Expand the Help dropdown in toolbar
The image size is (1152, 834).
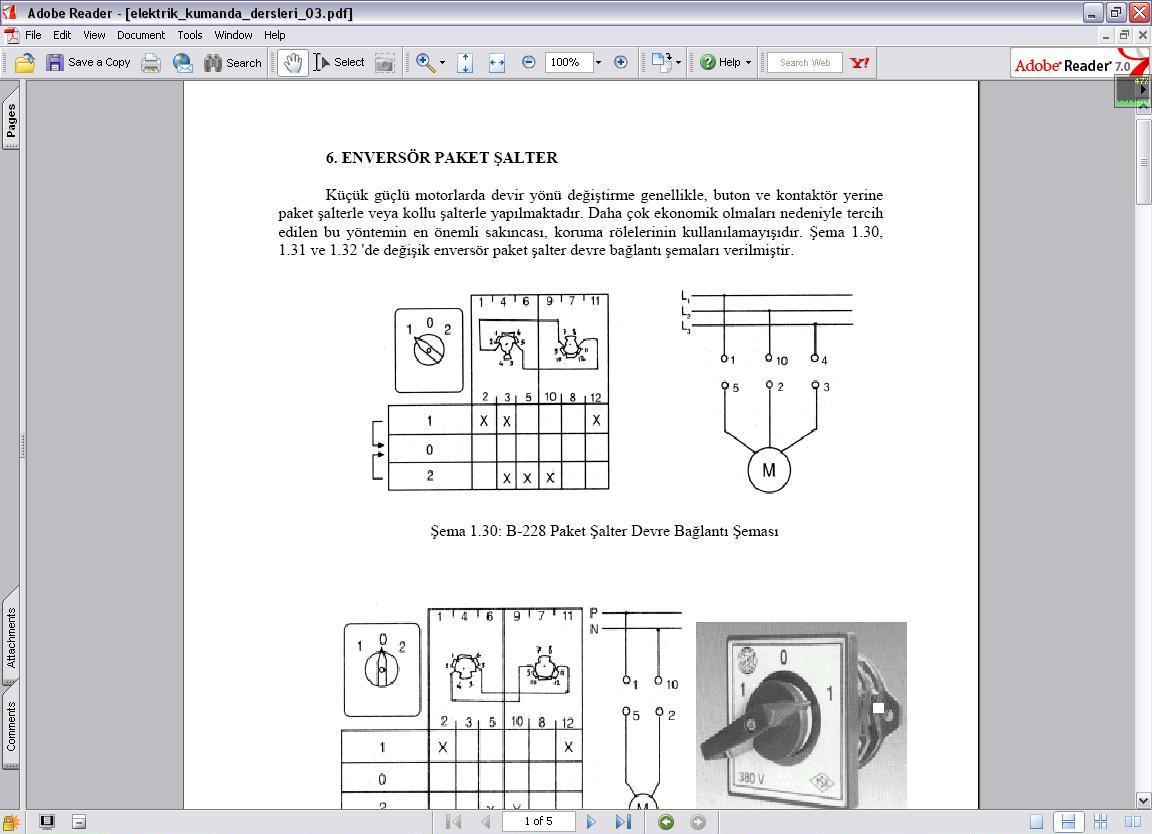click(x=747, y=62)
